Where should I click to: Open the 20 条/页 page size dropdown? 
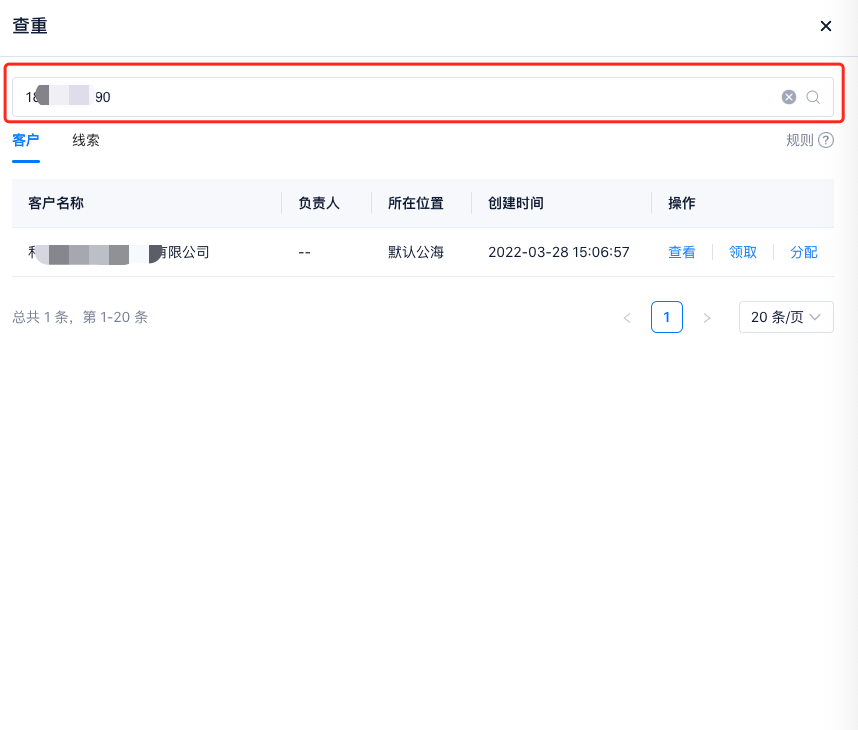[x=786, y=317]
